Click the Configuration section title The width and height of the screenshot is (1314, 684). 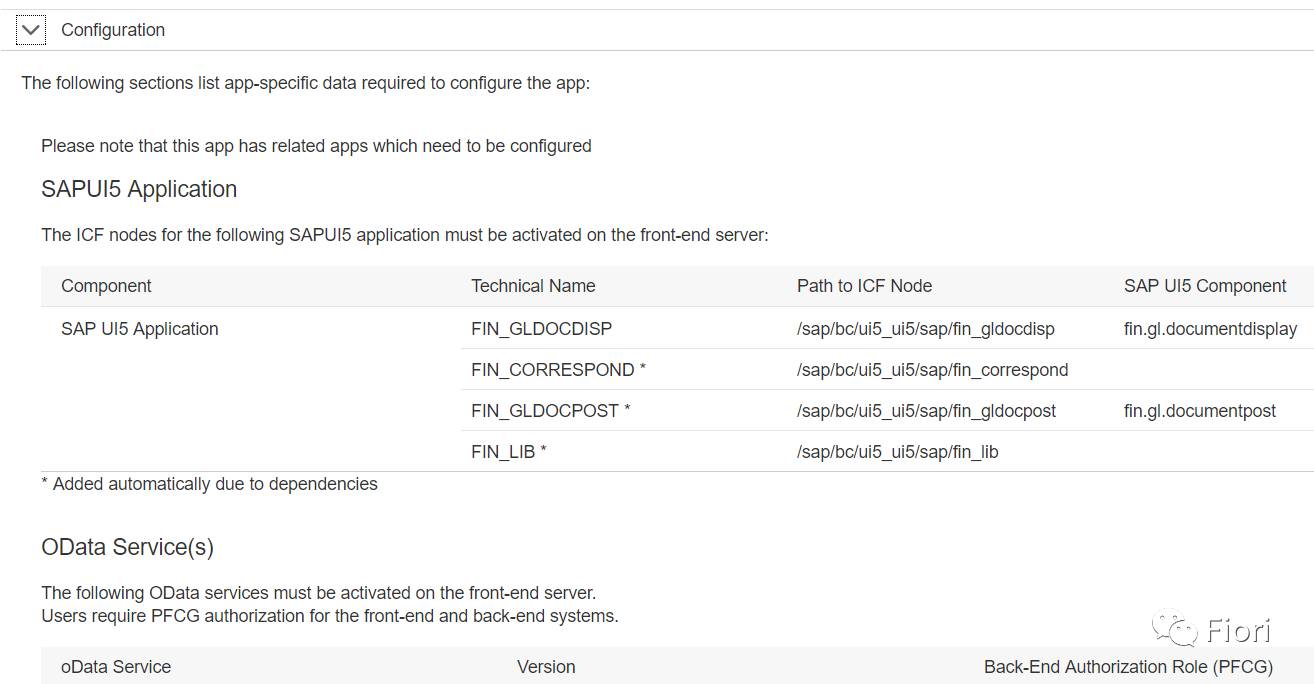[113, 30]
